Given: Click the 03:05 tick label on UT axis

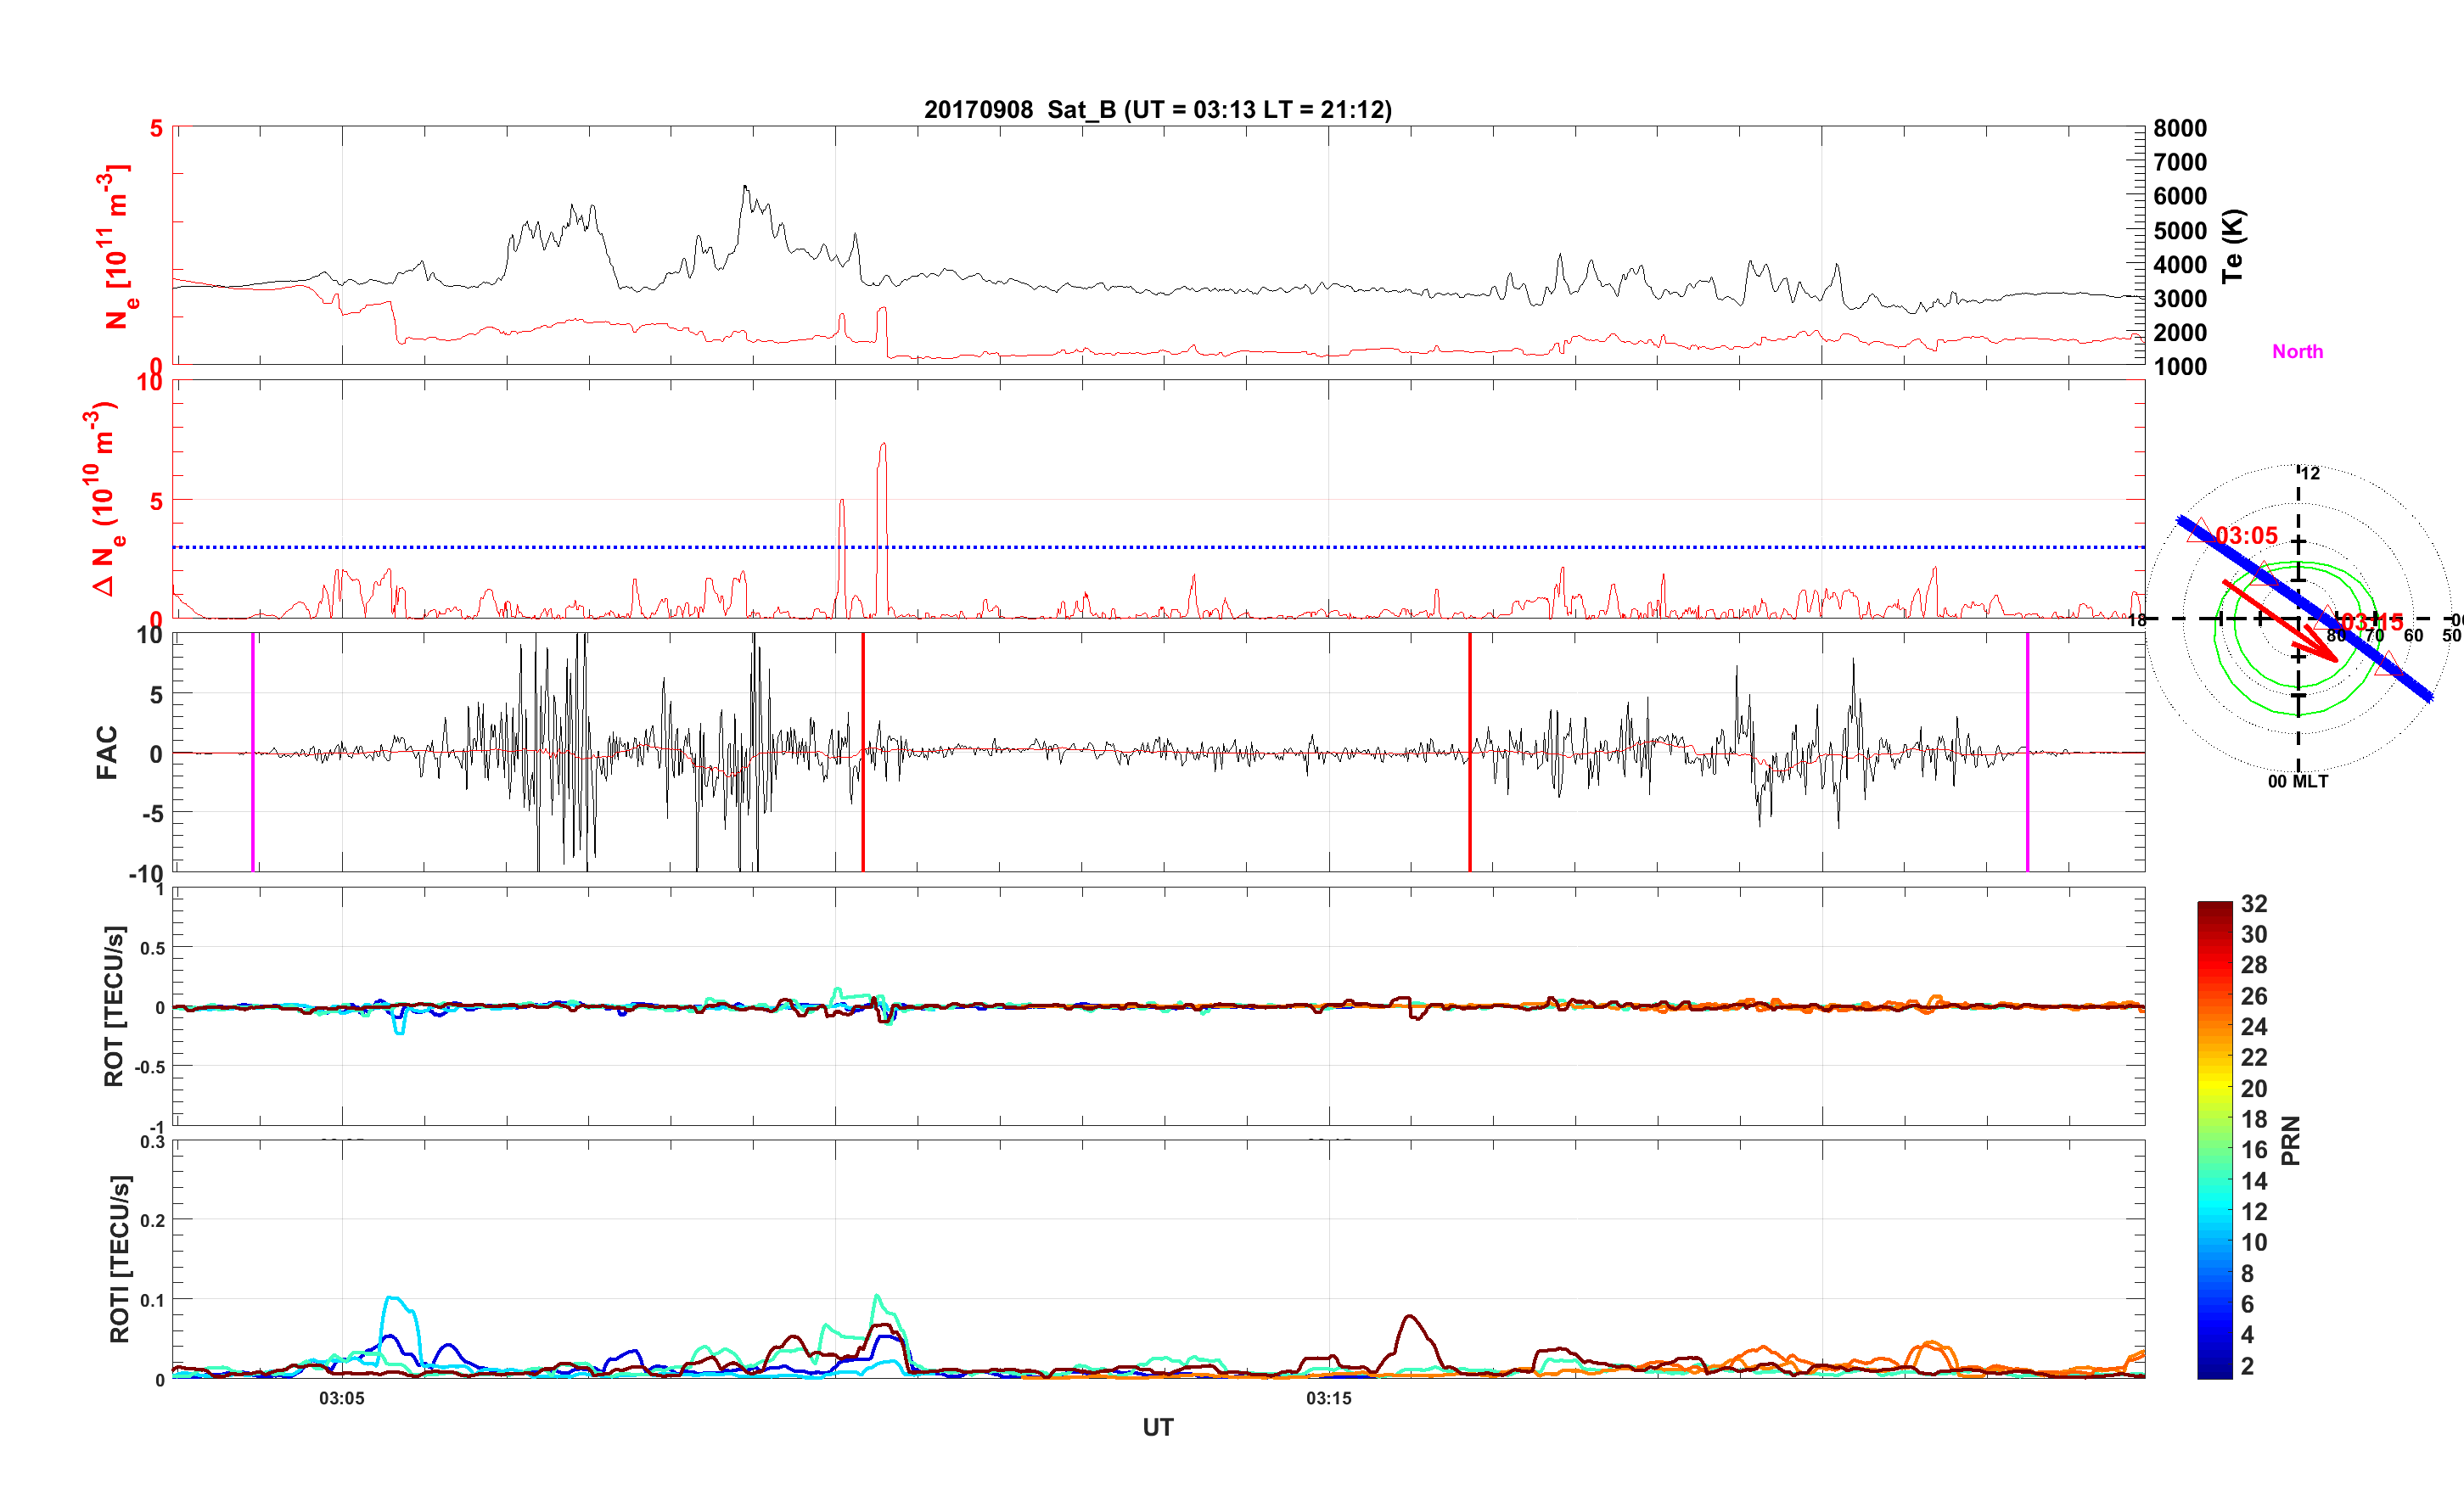Looking at the screenshot, I should pyautogui.click(x=342, y=1398).
